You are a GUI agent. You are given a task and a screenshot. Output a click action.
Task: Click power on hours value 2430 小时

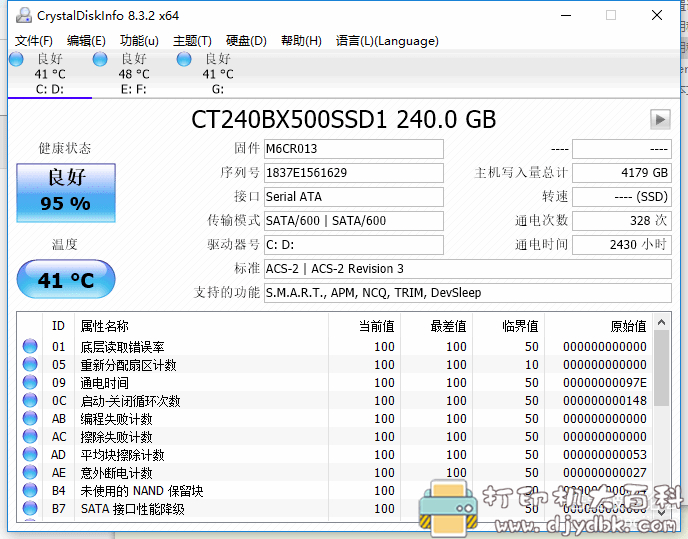[x=622, y=244]
